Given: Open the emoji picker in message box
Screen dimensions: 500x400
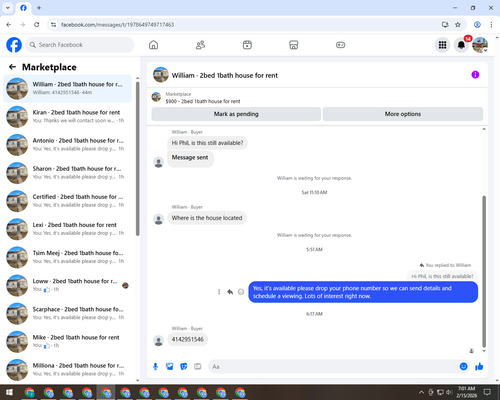Looking at the screenshot, I should [x=463, y=367].
